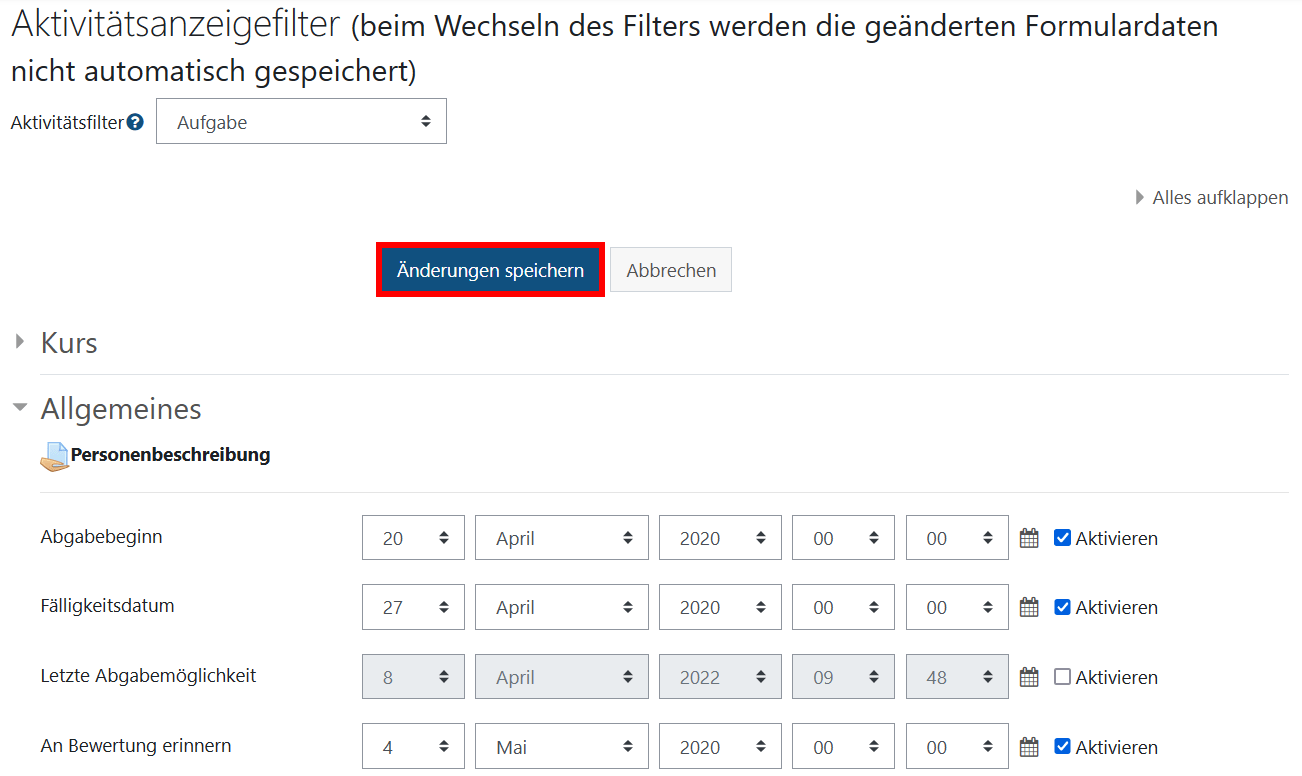The width and height of the screenshot is (1302, 776).
Task: Open the year dropdown for An Bewertung erinnern
Action: pyautogui.click(x=720, y=746)
